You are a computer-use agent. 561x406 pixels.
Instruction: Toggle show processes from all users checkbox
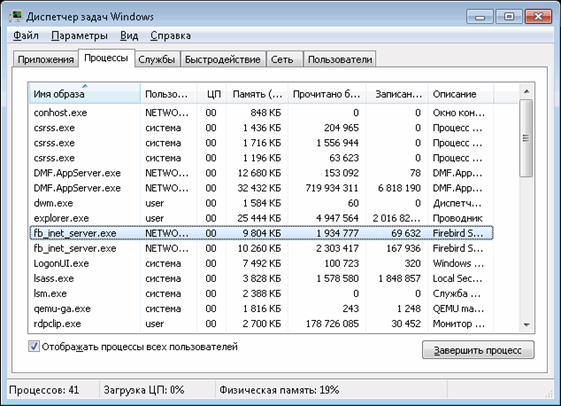point(34,346)
